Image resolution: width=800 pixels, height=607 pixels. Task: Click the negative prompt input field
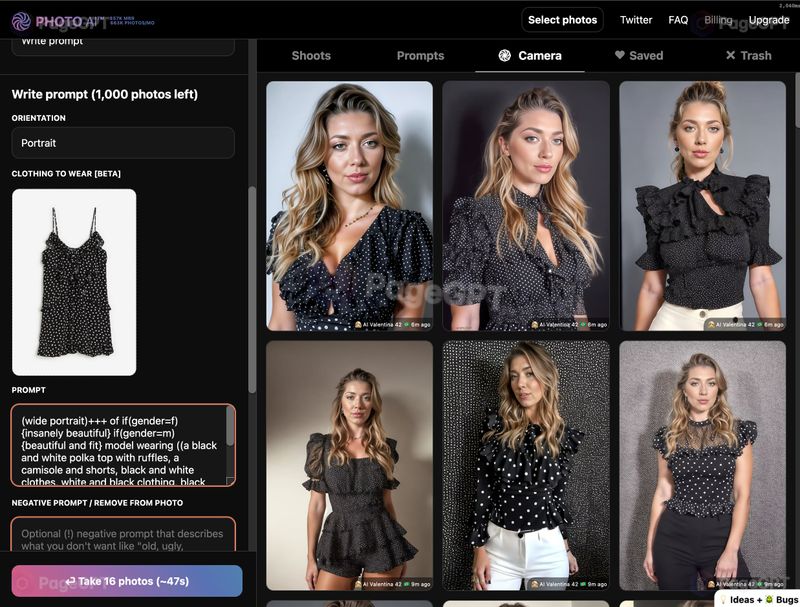[x=123, y=535]
